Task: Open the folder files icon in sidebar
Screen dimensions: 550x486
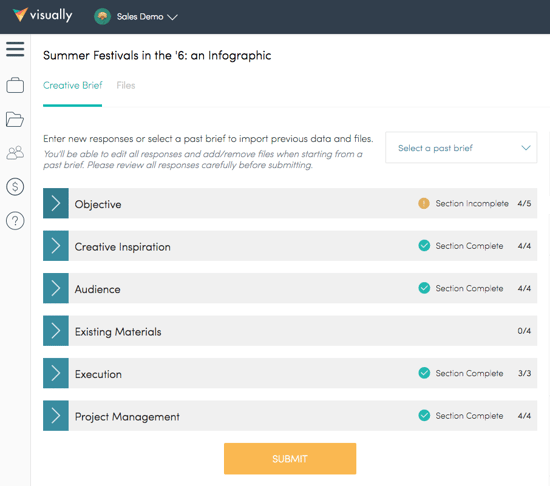Action: point(15,119)
